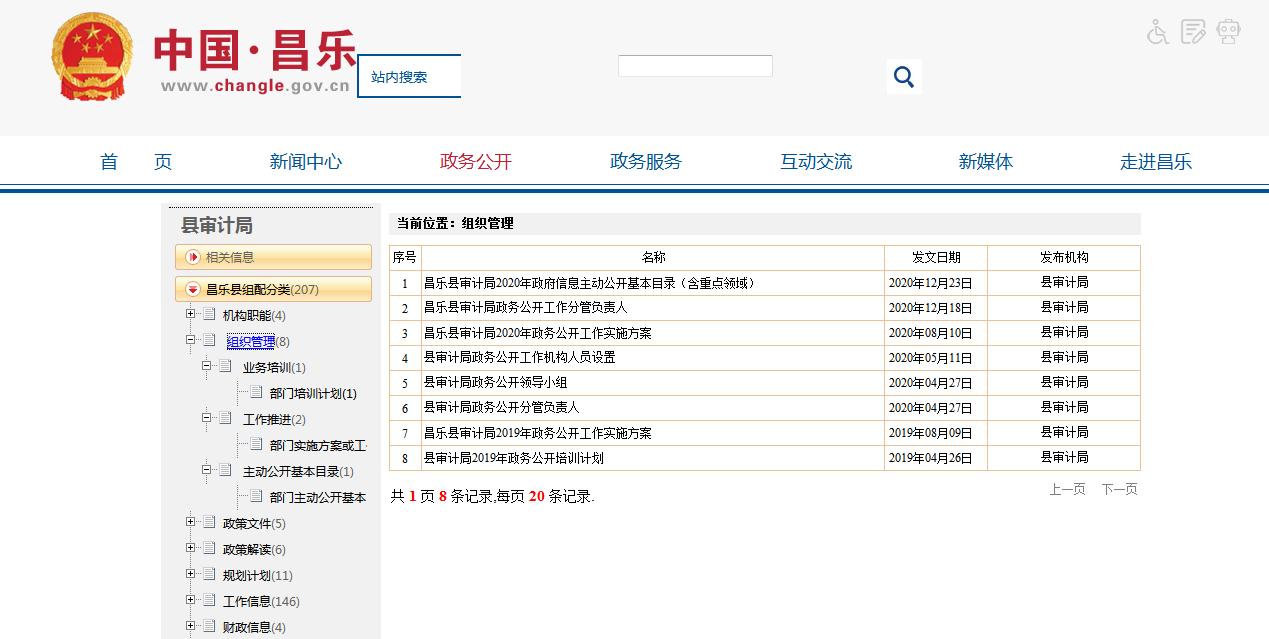The image size is (1269, 639).
Task: Click the red arrow icon beside 相关信息
Action: click(x=193, y=257)
